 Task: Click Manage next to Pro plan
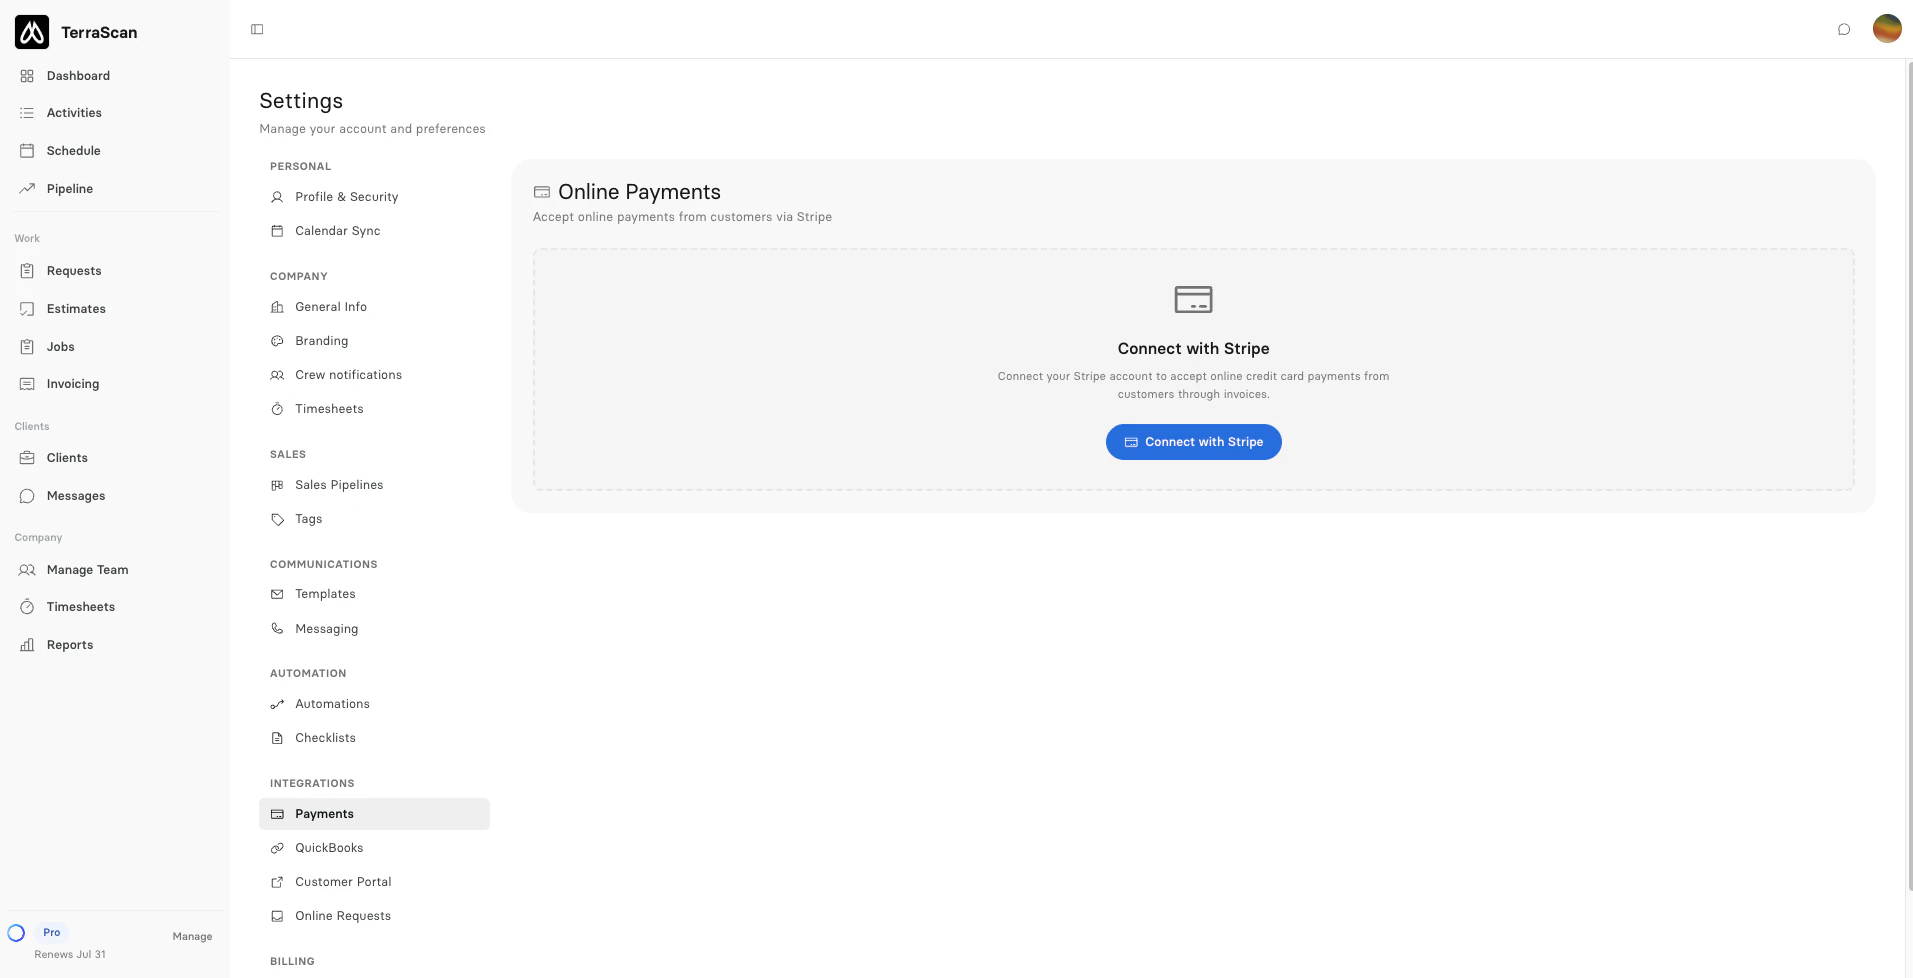tap(192, 937)
